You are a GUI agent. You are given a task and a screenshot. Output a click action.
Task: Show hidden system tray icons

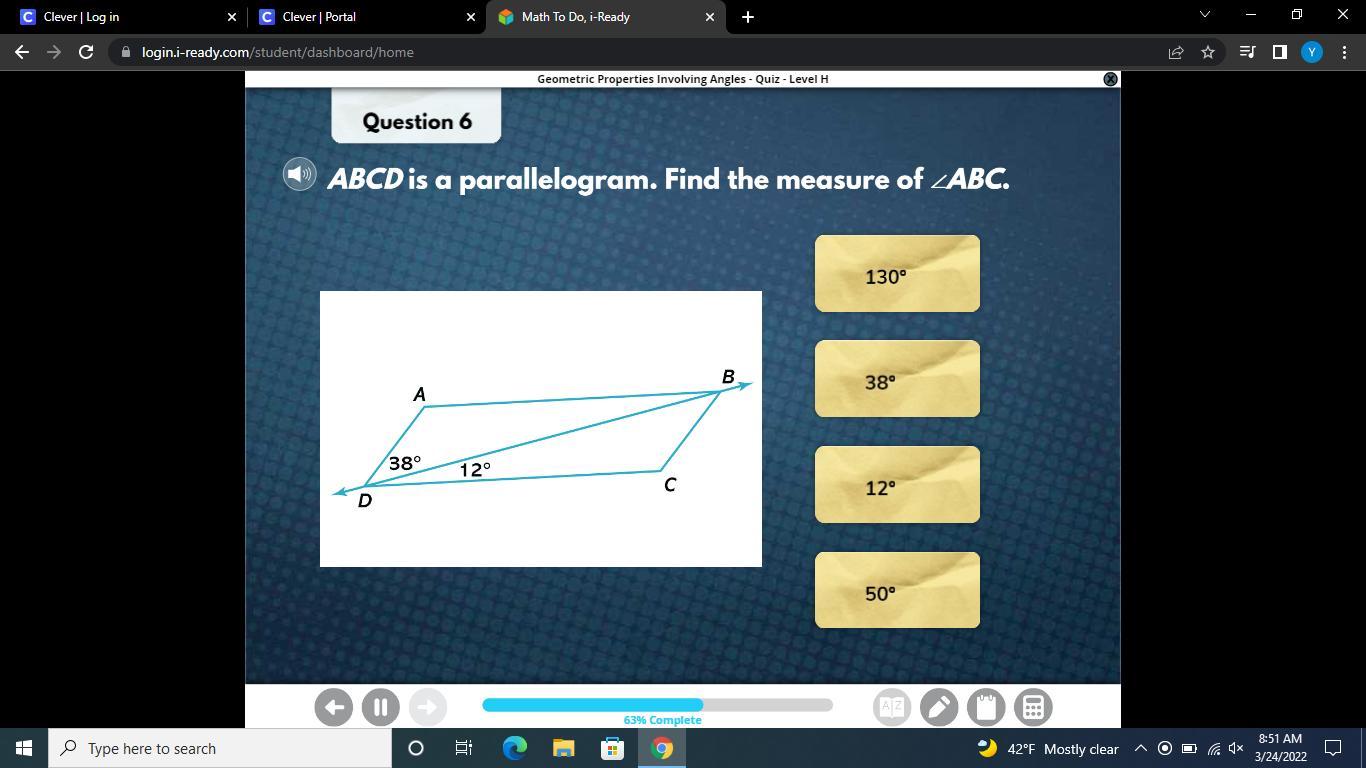click(x=1140, y=748)
